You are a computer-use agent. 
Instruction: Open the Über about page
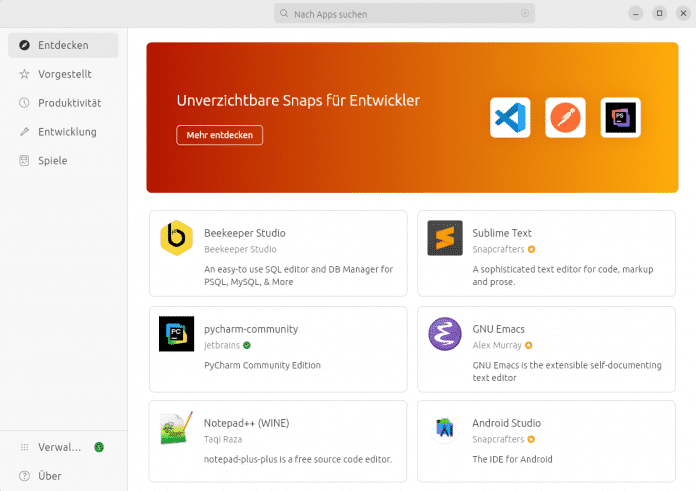tap(63, 476)
